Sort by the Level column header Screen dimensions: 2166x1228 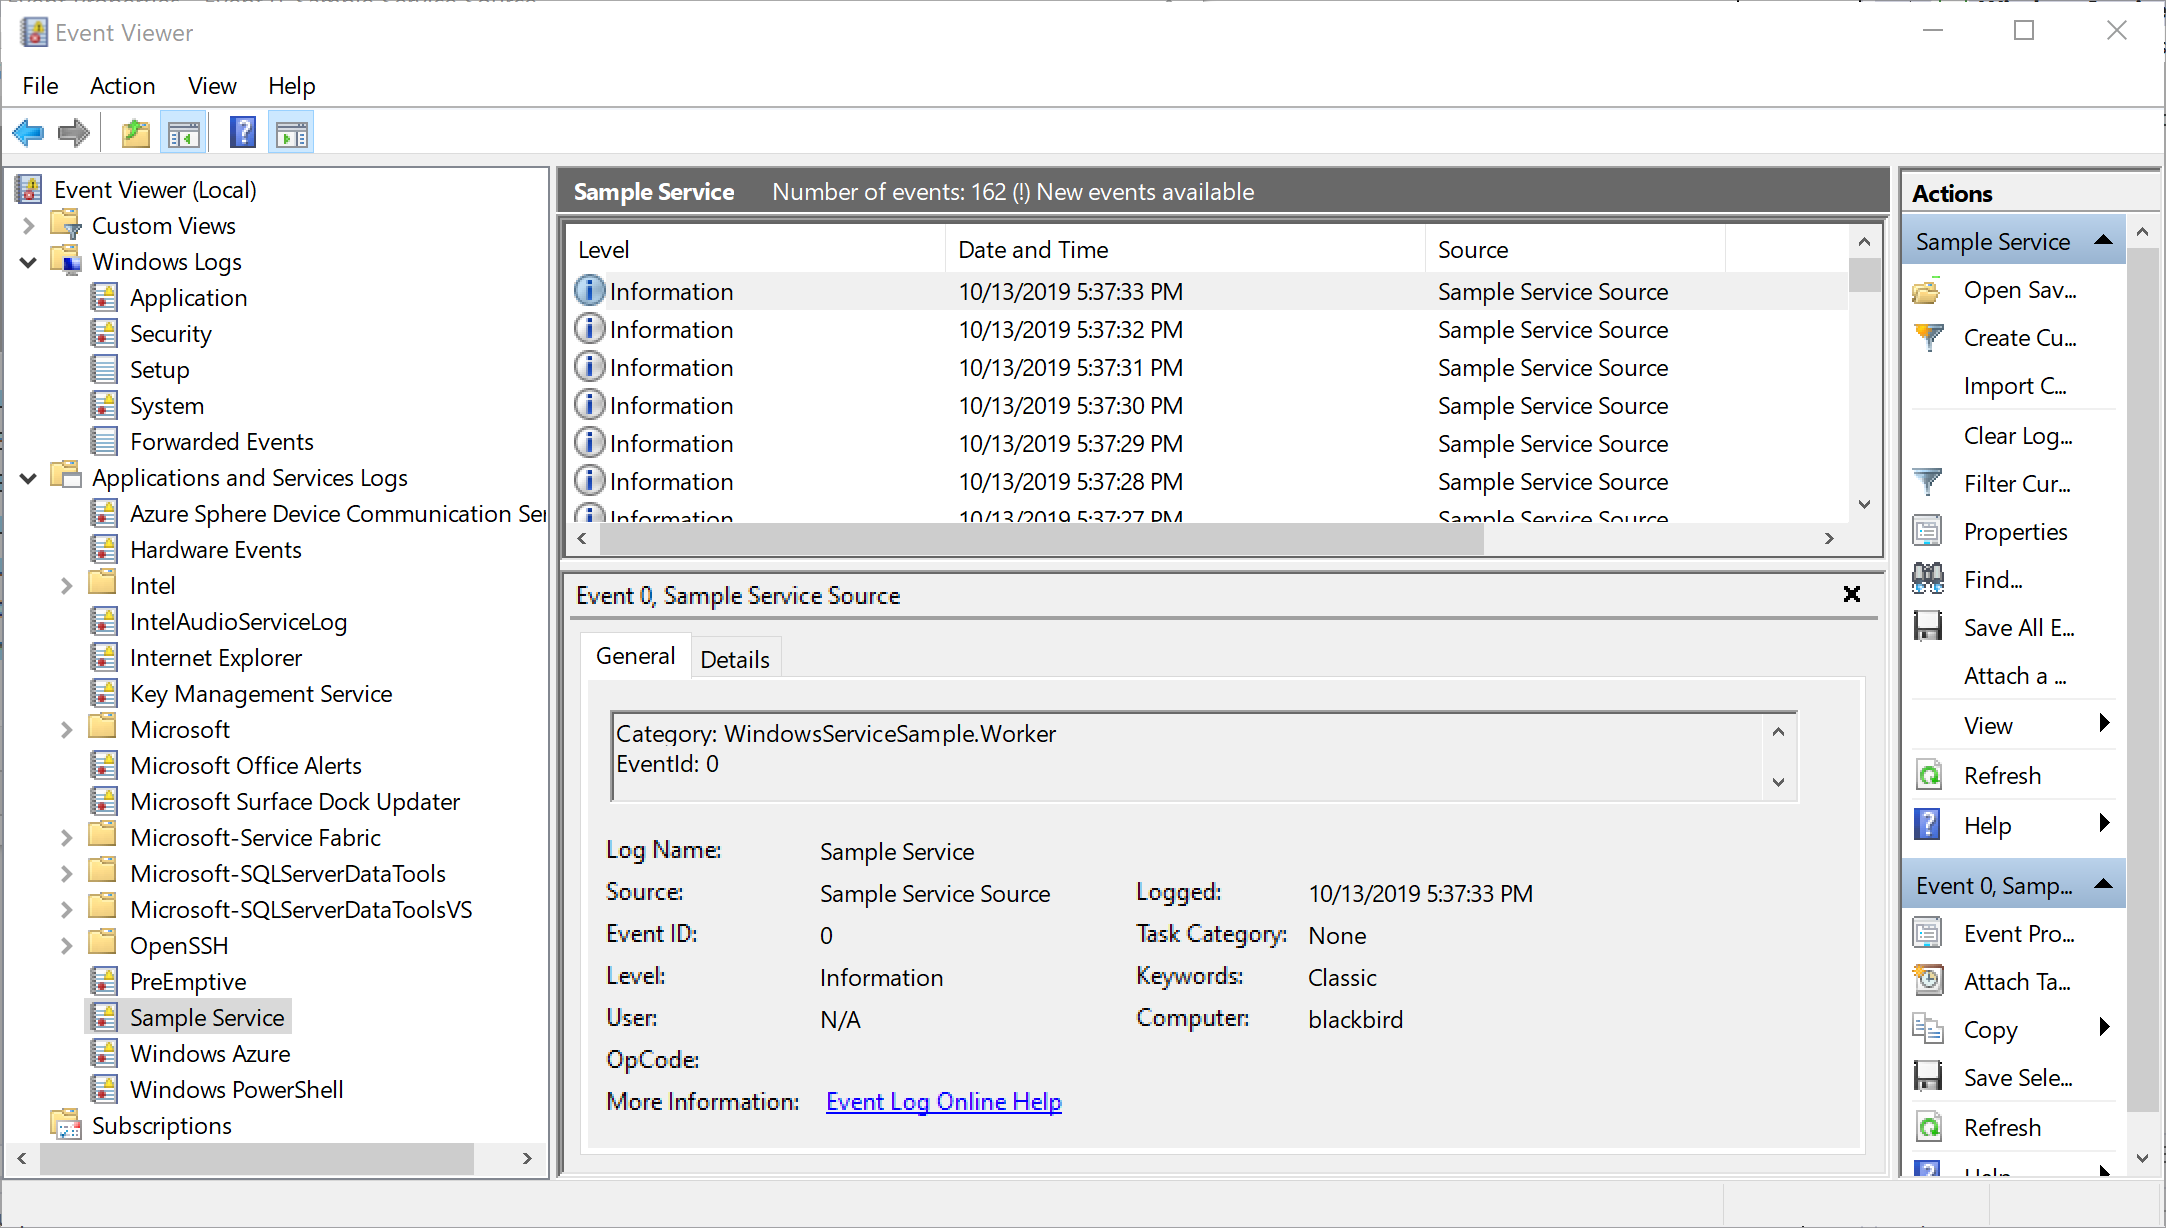756,250
